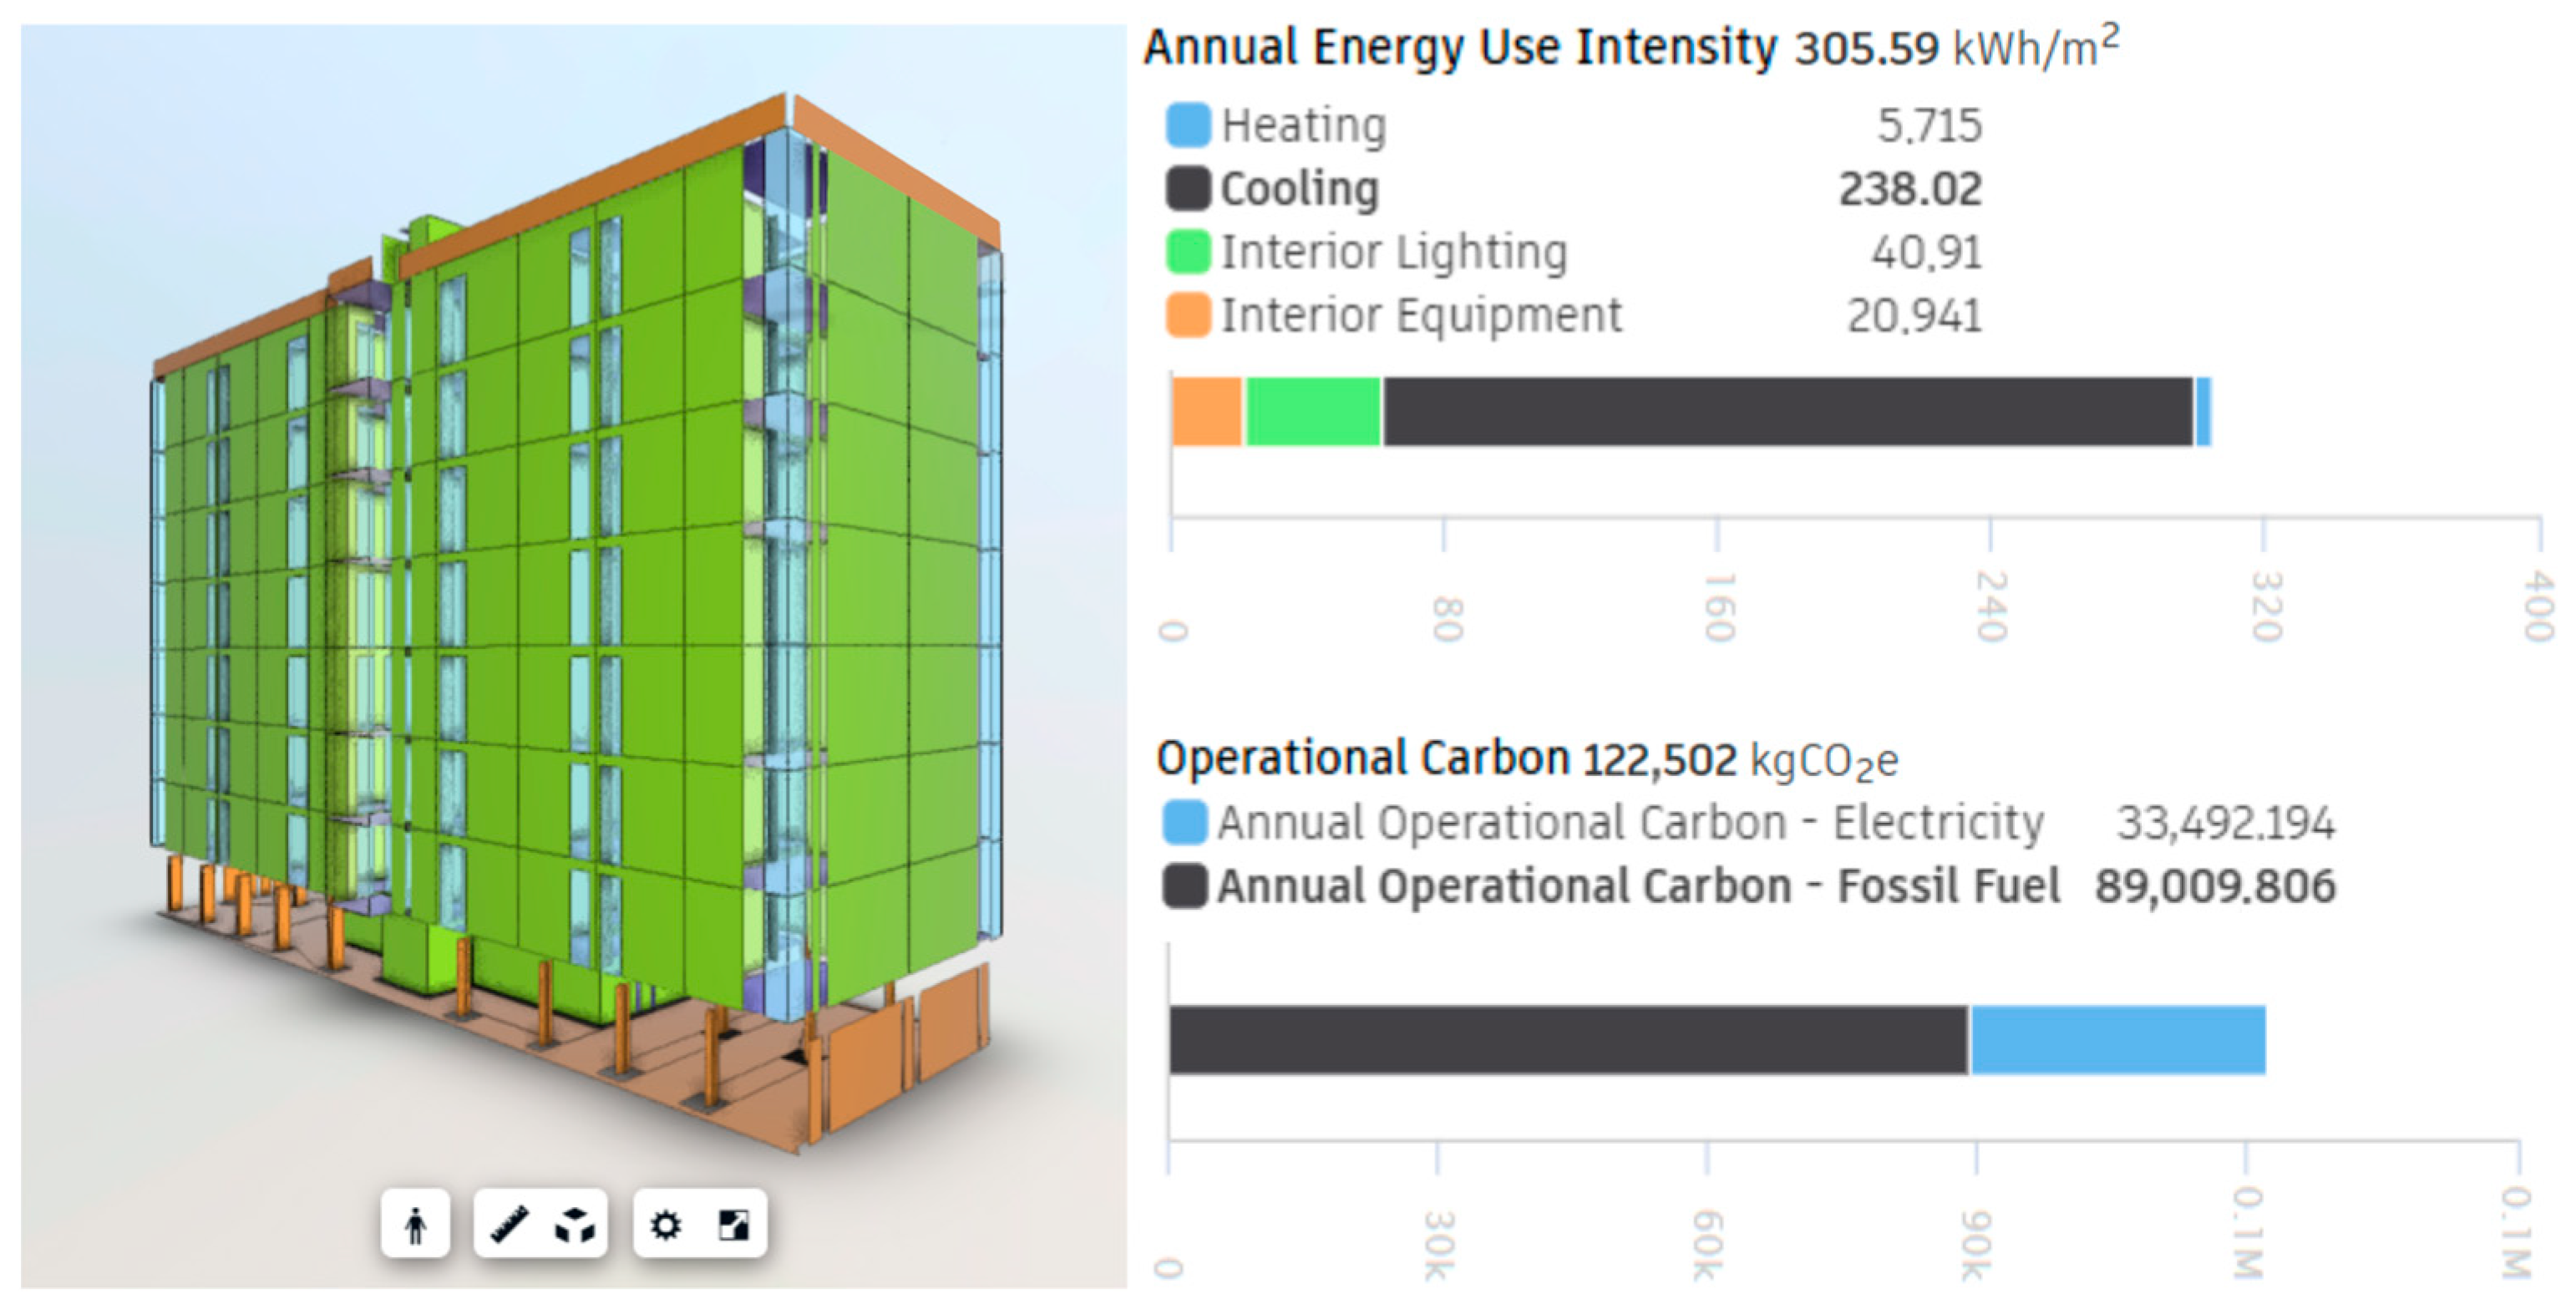
Task: Click the green lighting bar segment
Action: pyautogui.click(x=1313, y=411)
